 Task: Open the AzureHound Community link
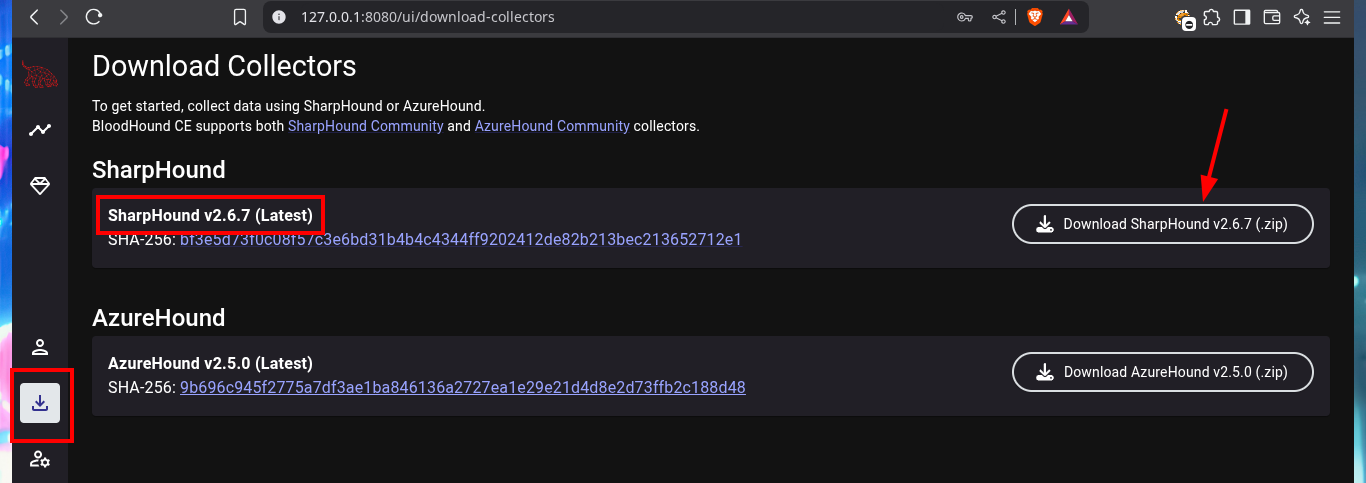(x=552, y=126)
